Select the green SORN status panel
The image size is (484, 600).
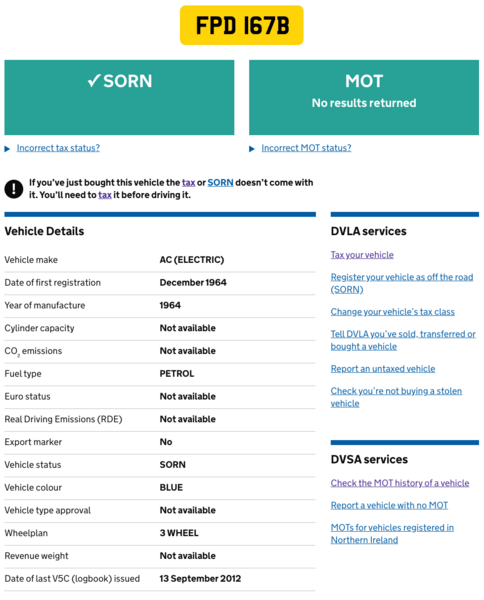119,97
